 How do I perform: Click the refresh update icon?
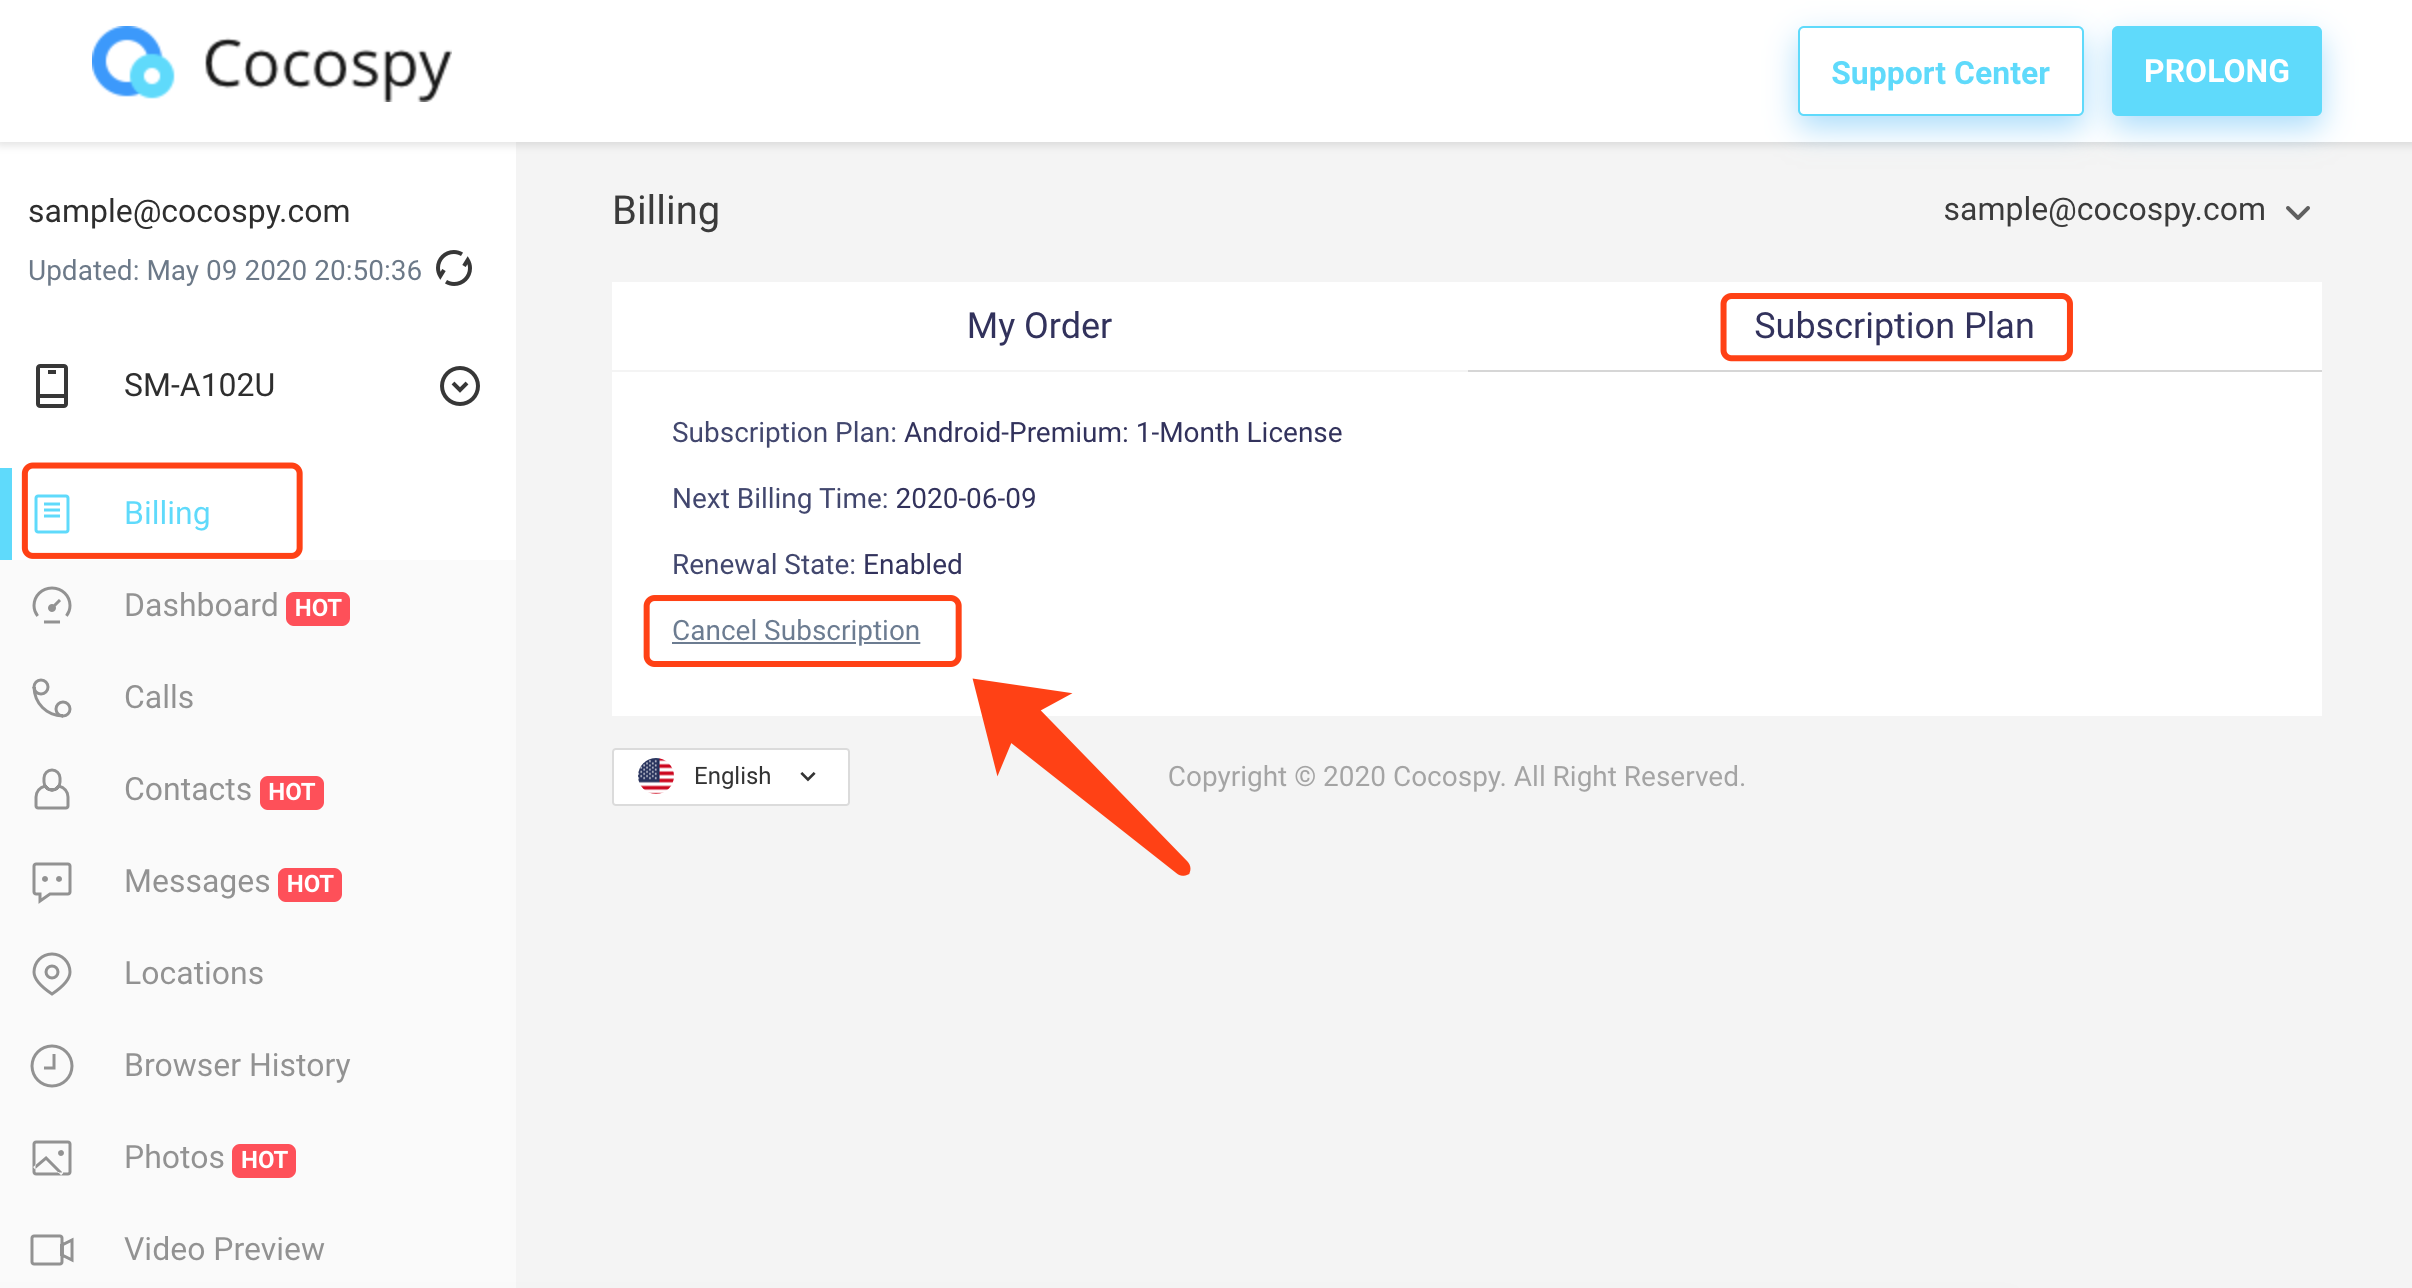pyautogui.click(x=455, y=269)
